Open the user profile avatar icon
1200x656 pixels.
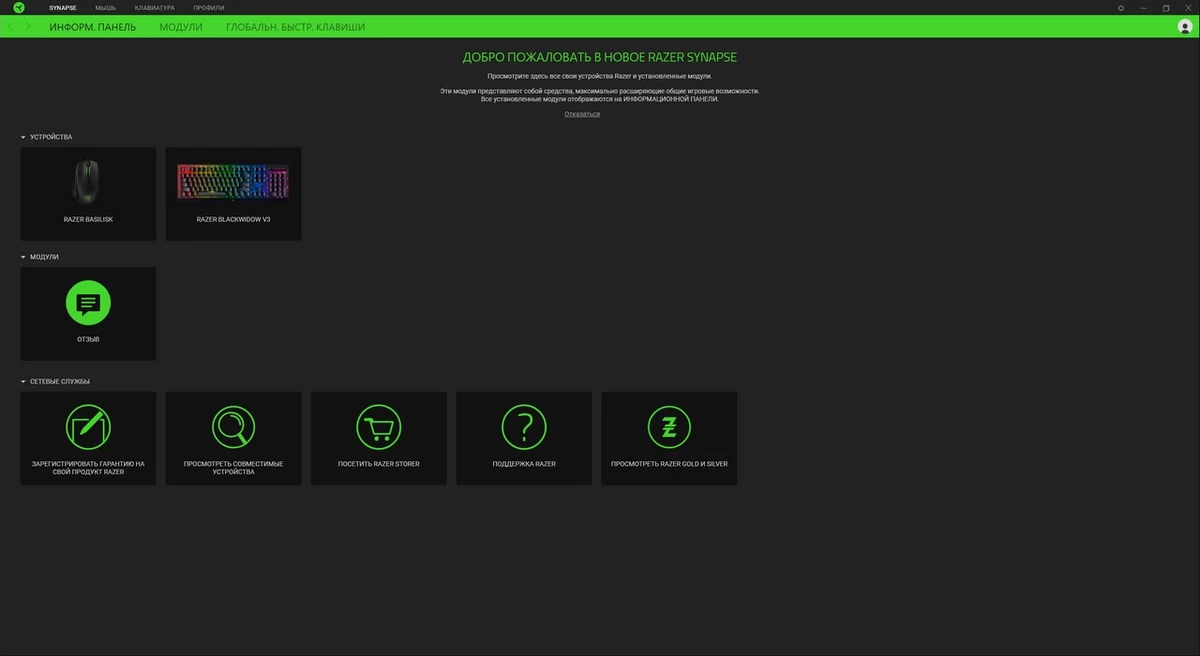point(1185,27)
